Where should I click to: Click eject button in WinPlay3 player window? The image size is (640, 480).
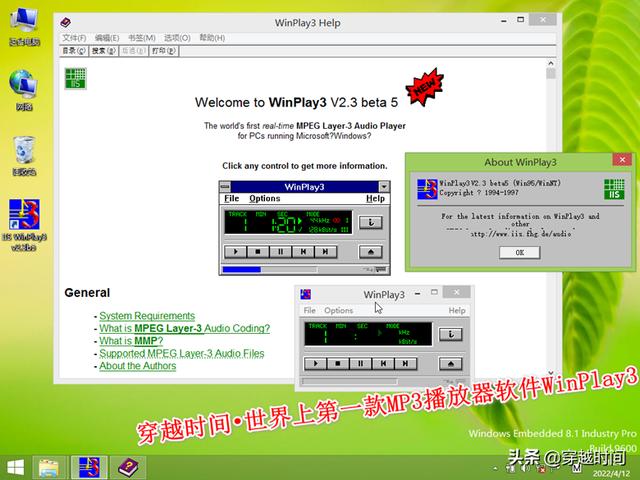coord(451,364)
